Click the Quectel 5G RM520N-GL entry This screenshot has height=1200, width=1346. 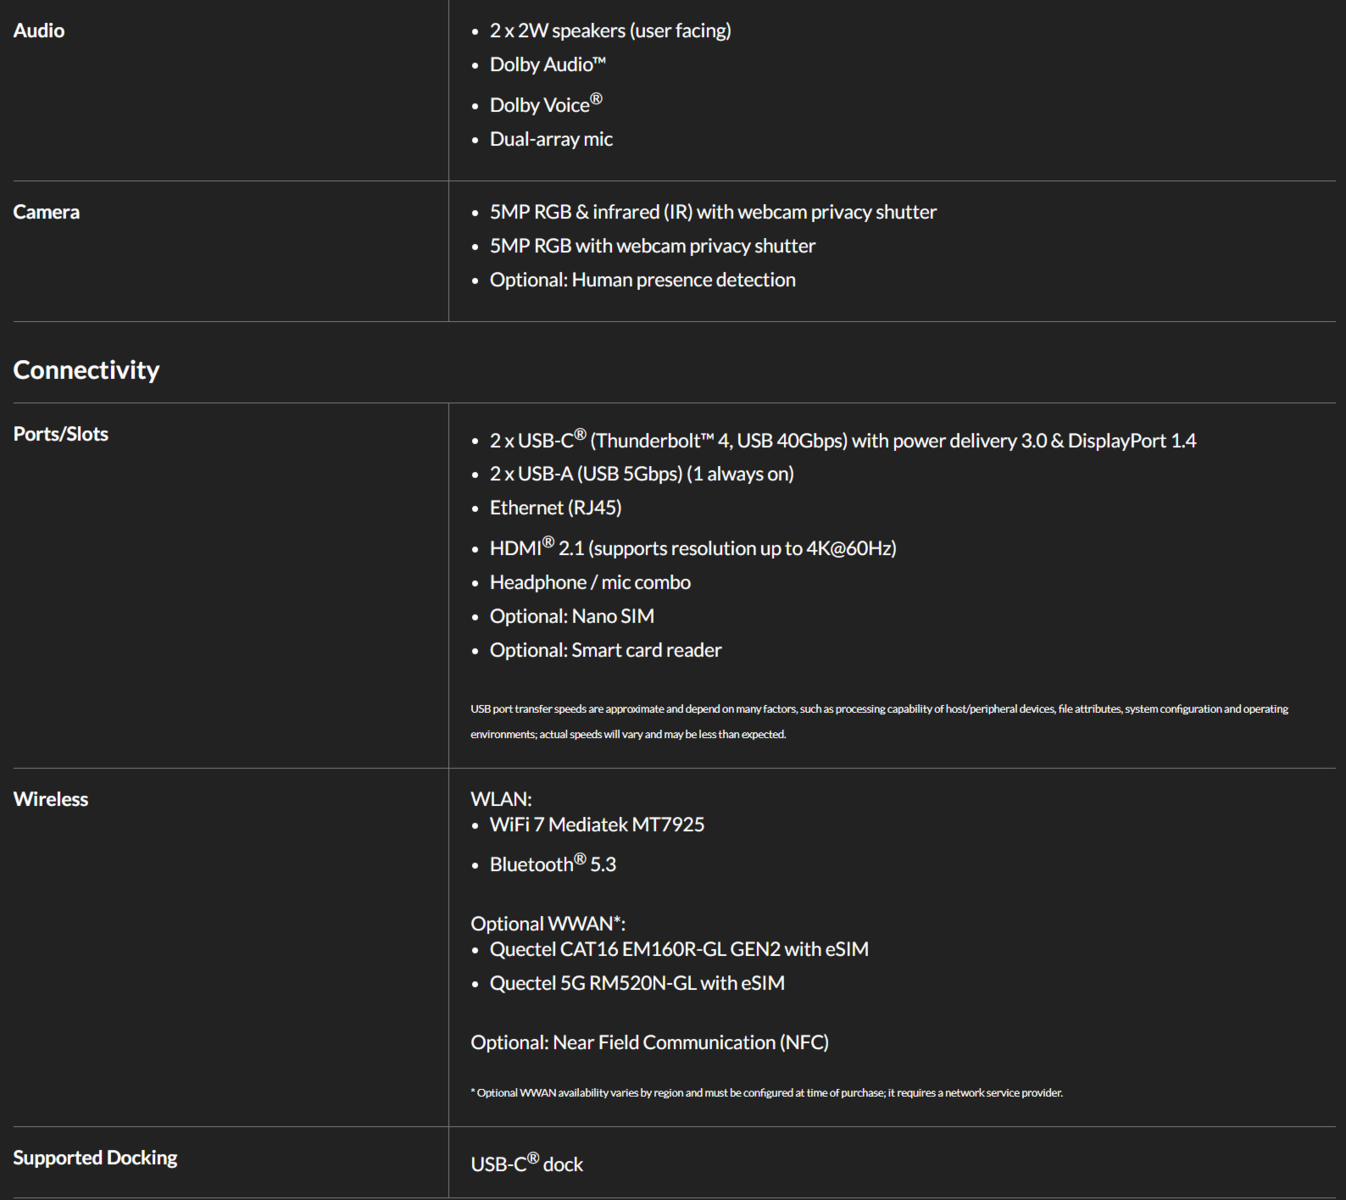pyautogui.click(x=636, y=983)
